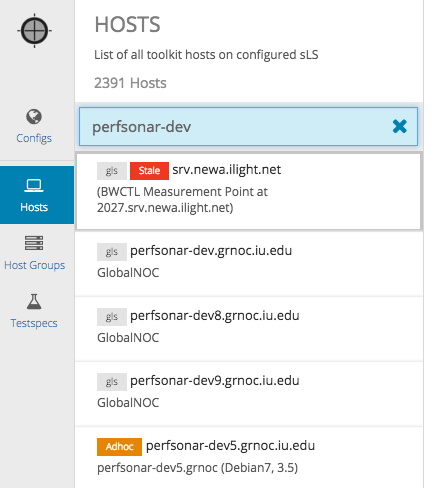Select the srv.newa.ilight.net host entry

point(249,191)
